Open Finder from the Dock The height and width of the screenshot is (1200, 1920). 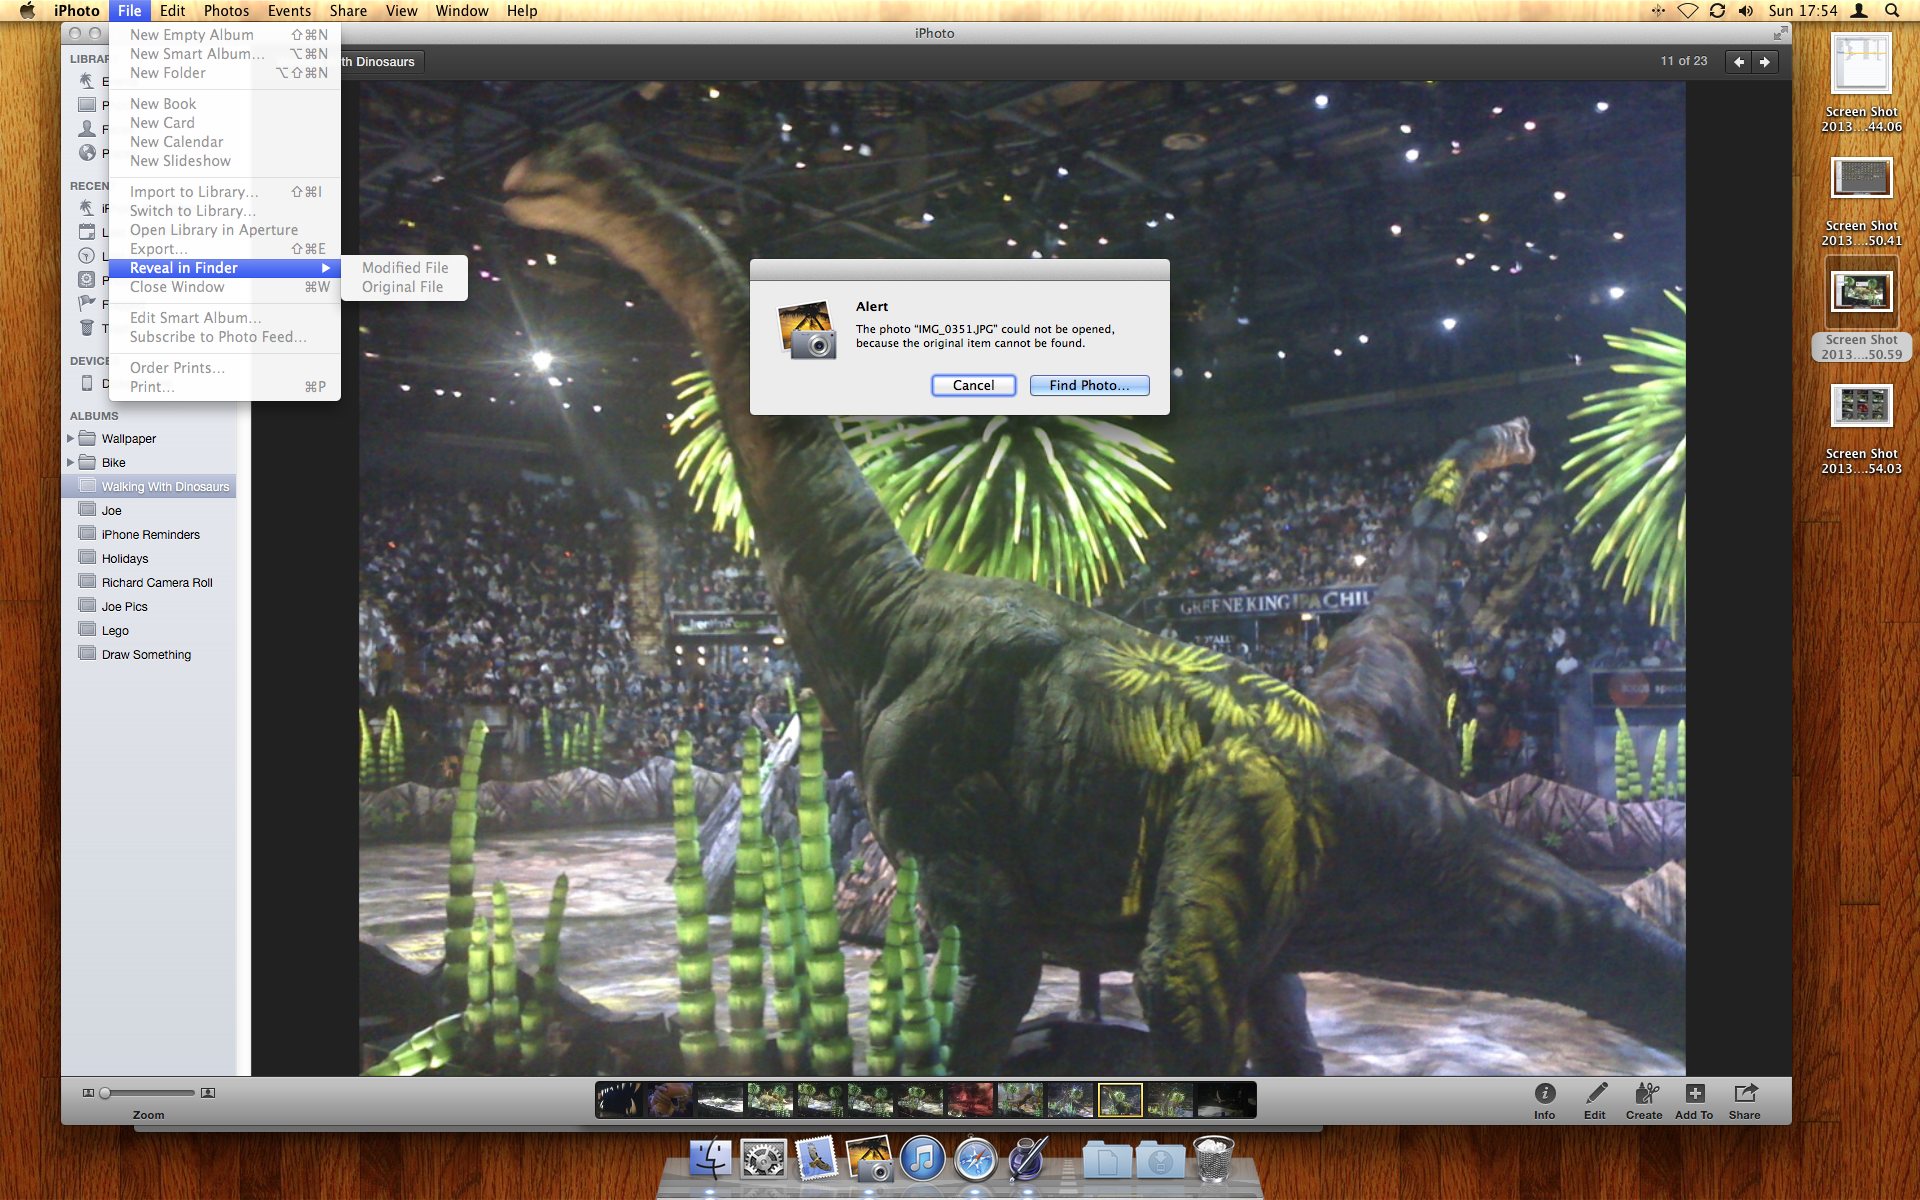click(711, 1160)
